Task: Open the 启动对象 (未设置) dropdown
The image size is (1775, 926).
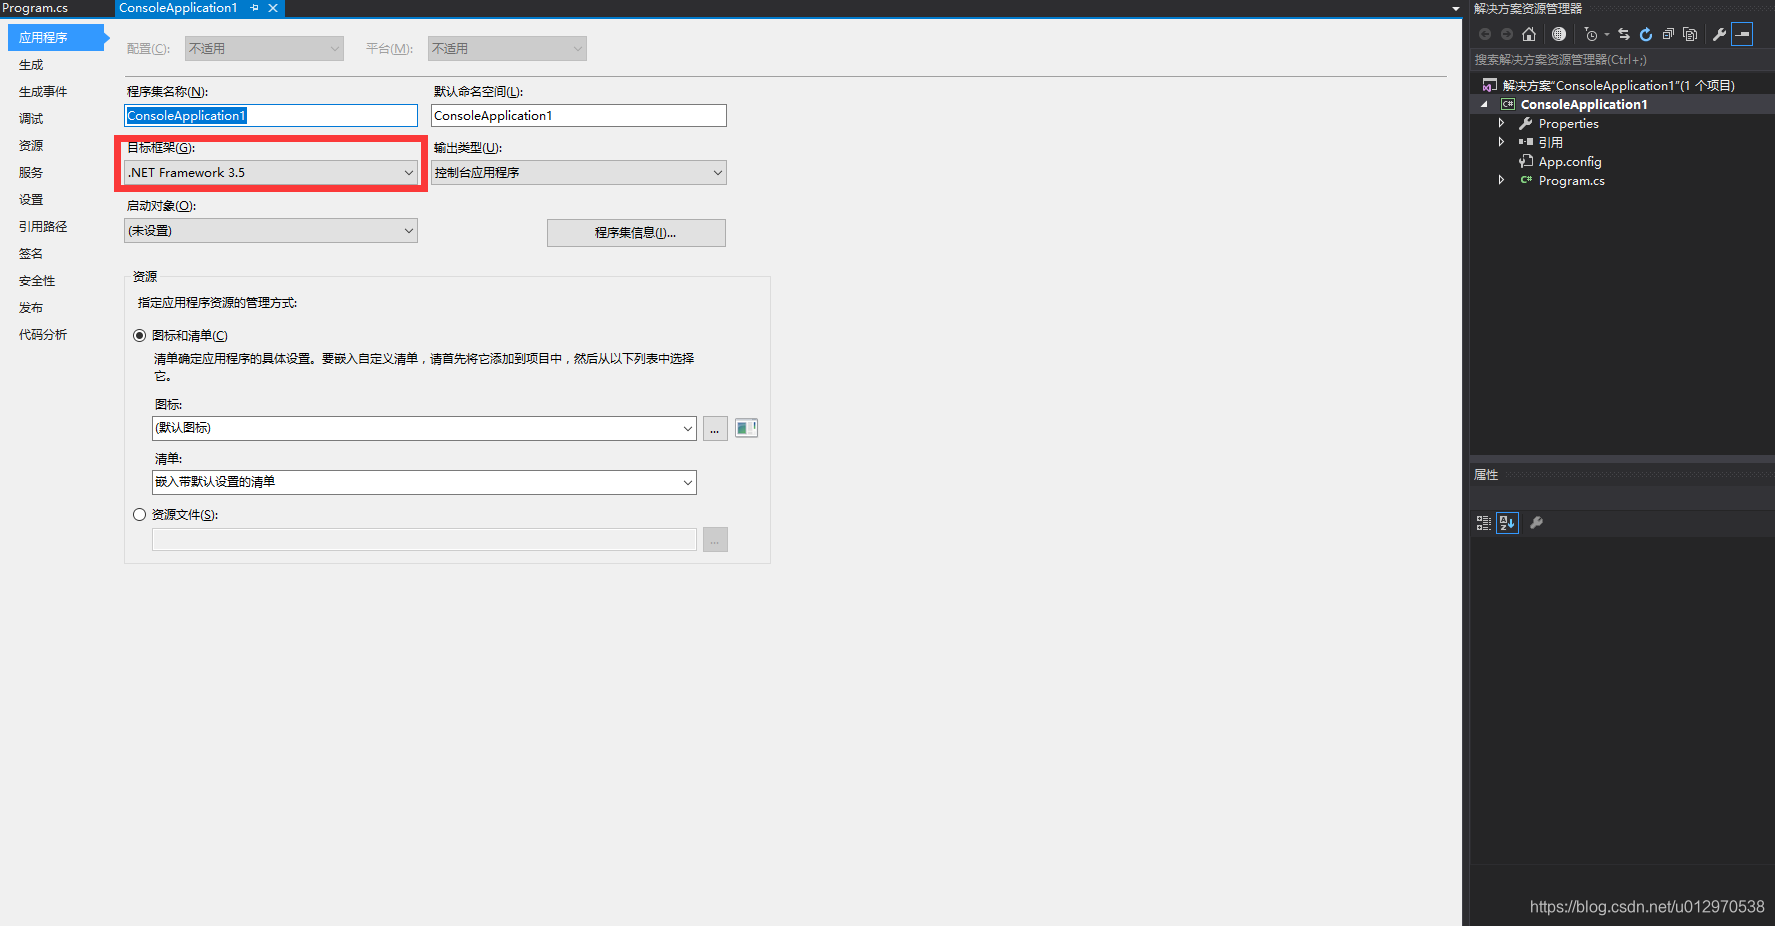Action: tap(271, 231)
